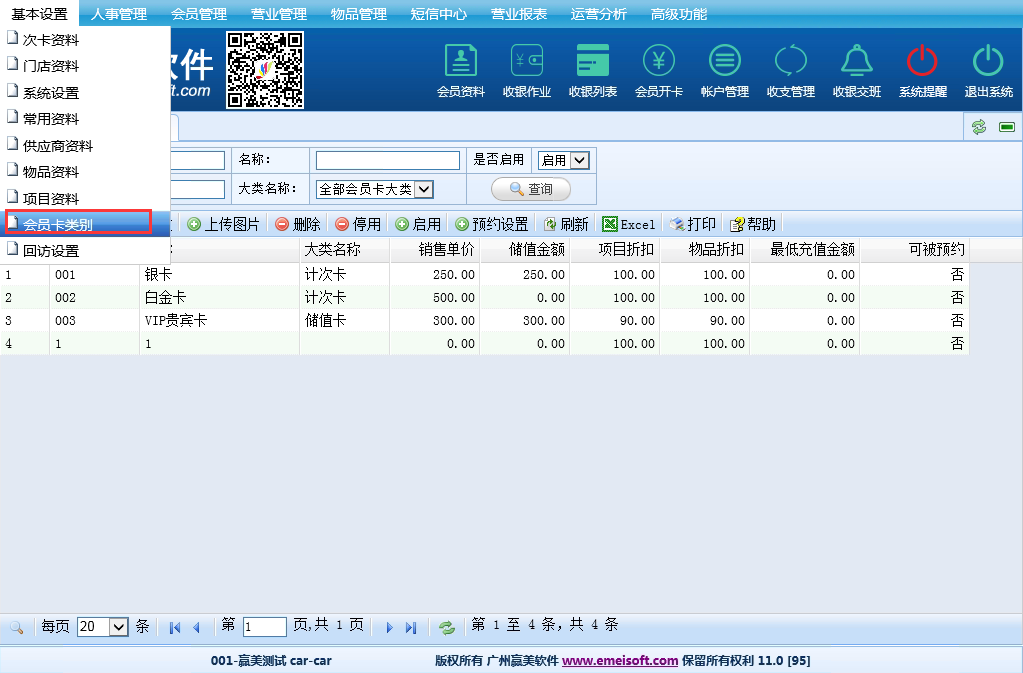The height and width of the screenshot is (673, 1023).
Task: Click the 退出系统 exit system icon
Action: coord(988,70)
